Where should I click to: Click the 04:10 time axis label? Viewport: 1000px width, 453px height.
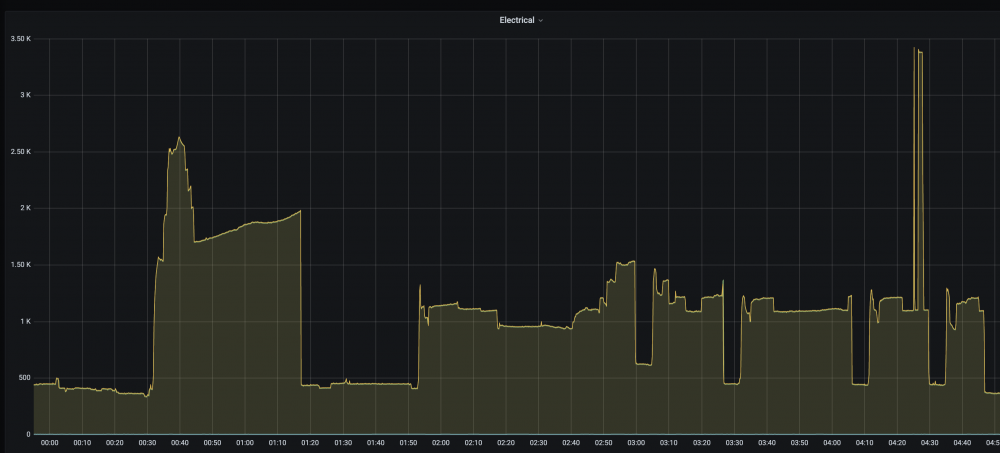click(x=864, y=443)
